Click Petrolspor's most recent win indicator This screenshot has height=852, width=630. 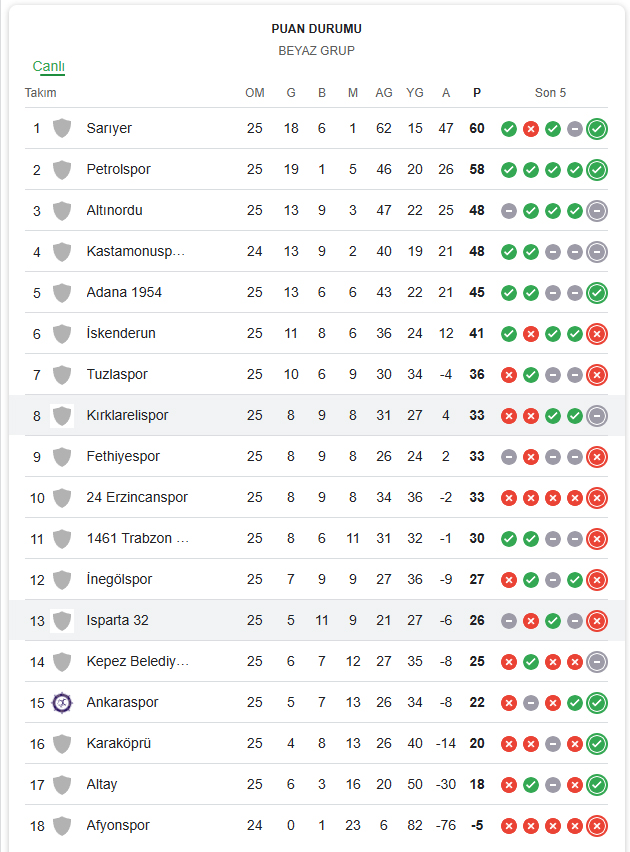coord(597,170)
